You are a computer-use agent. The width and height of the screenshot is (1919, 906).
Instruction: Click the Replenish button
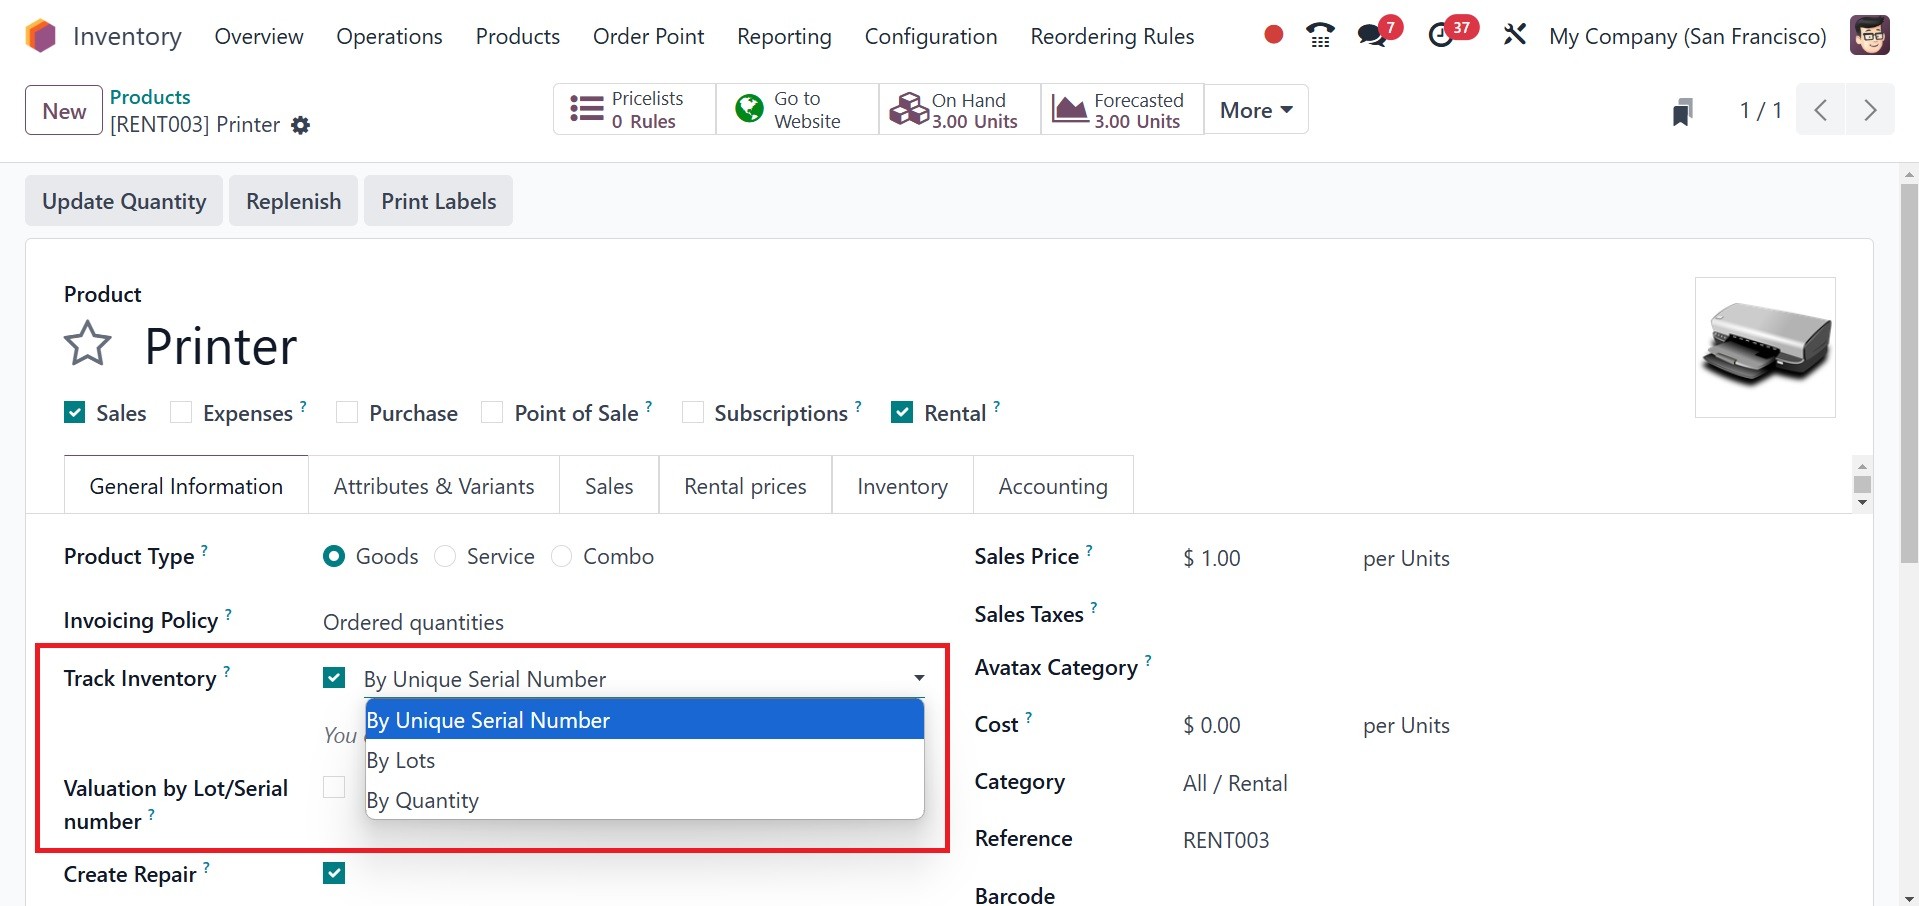(x=293, y=201)
